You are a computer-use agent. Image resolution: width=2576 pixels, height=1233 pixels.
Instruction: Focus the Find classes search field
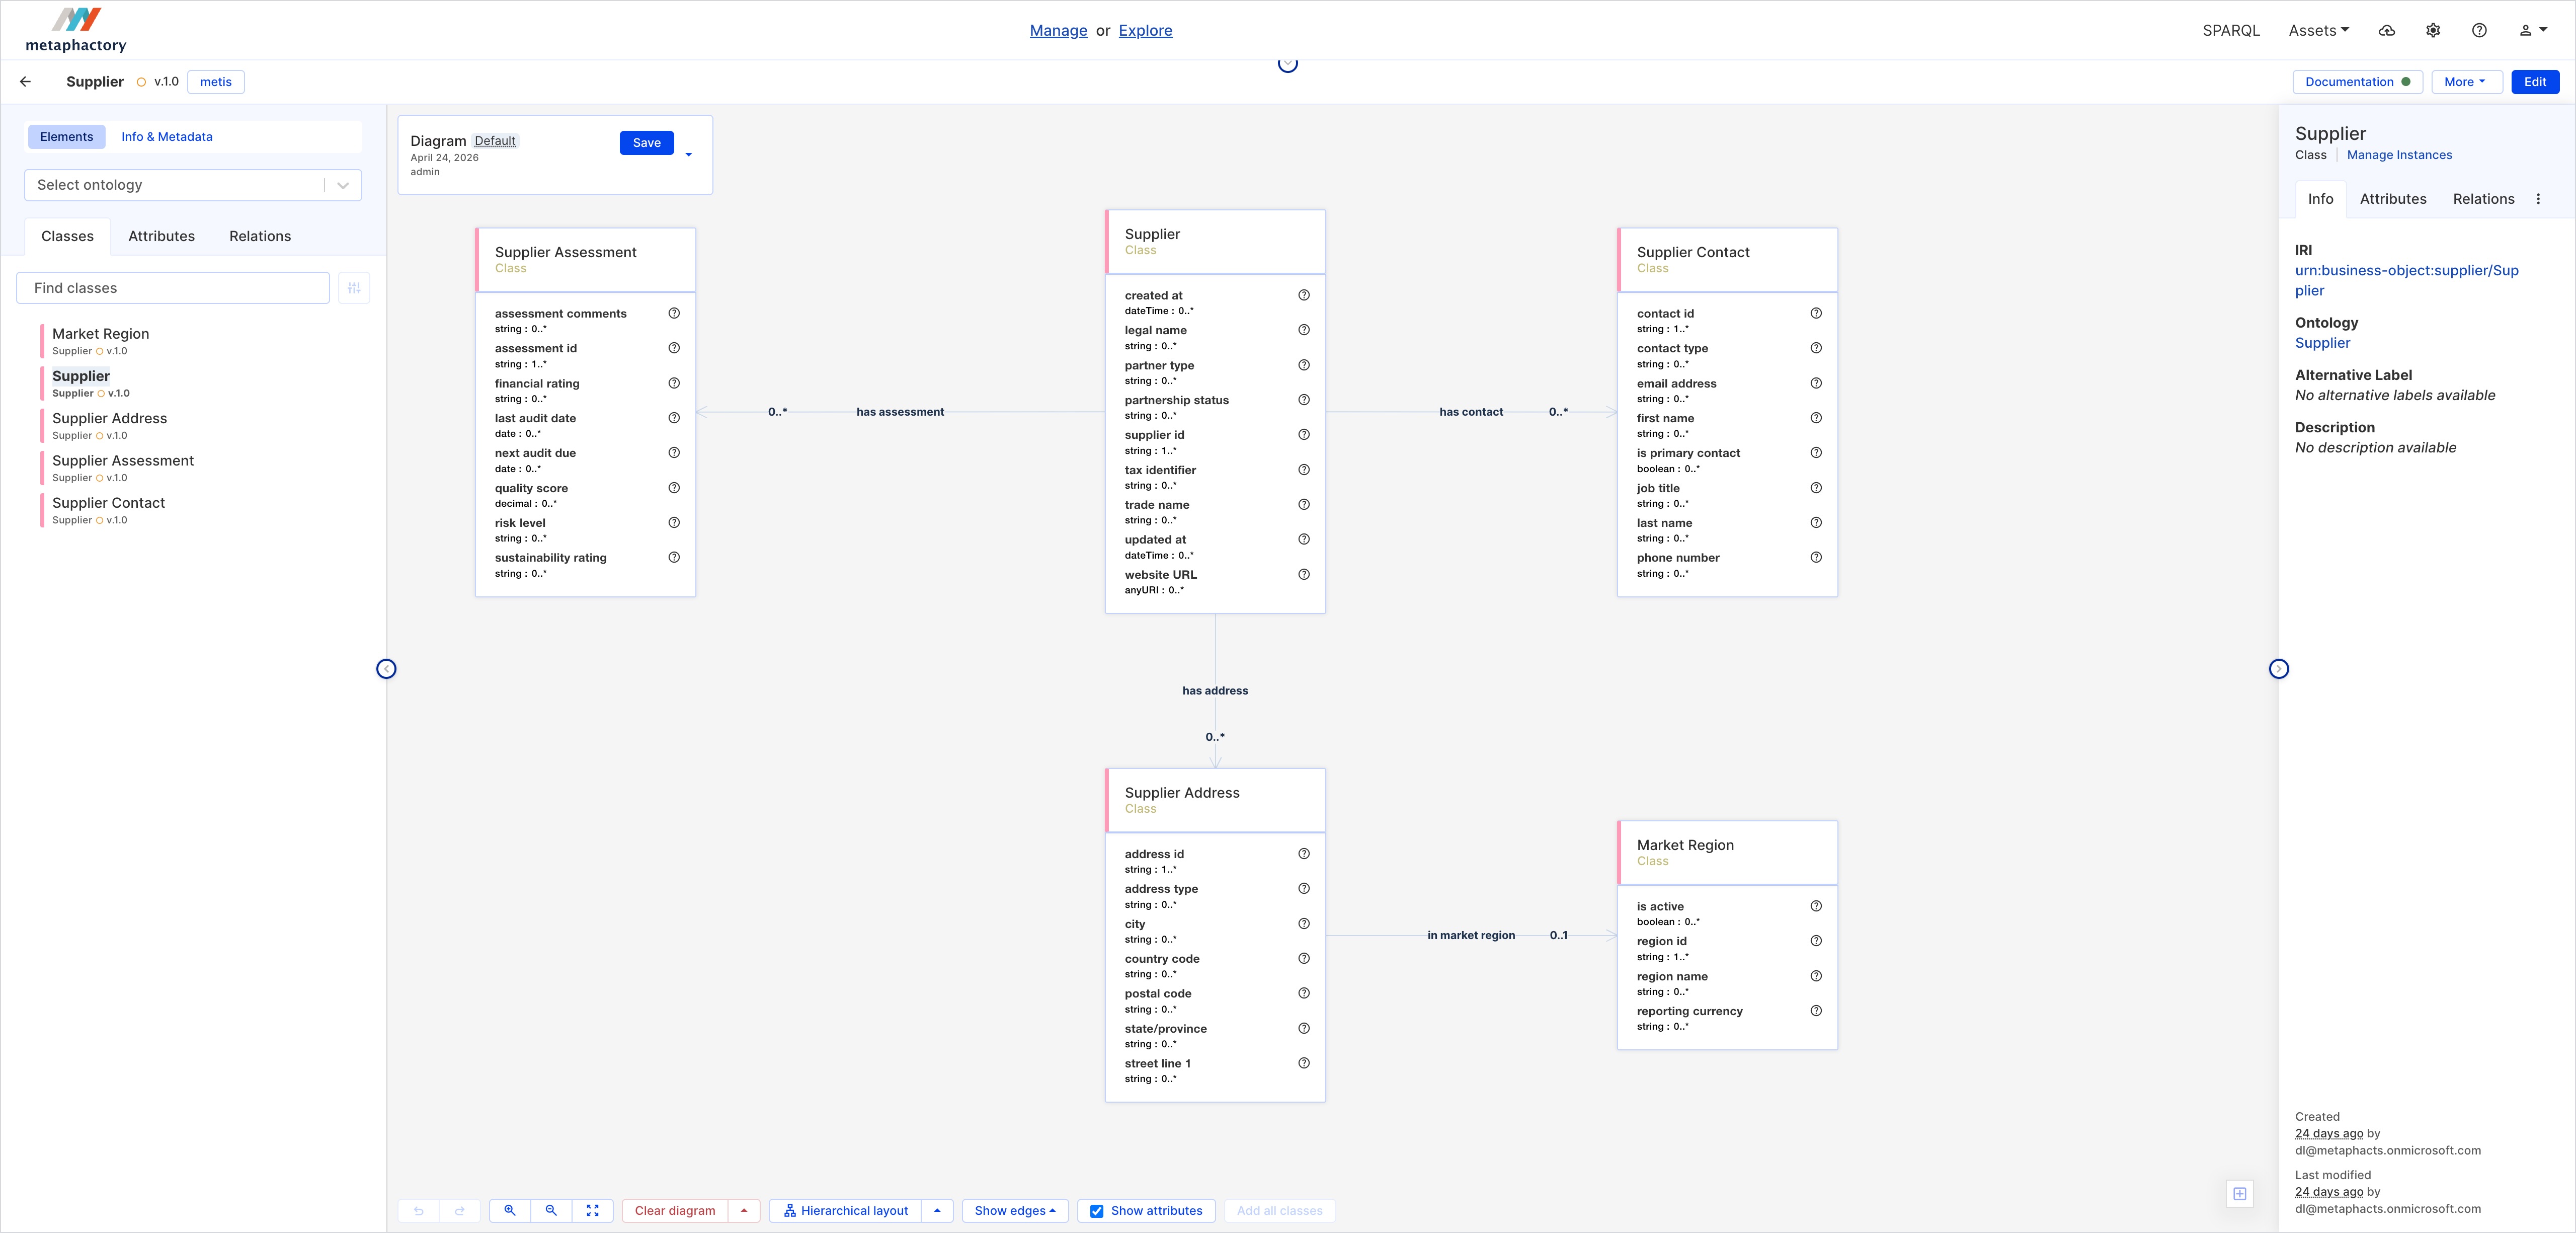point(173,288)
